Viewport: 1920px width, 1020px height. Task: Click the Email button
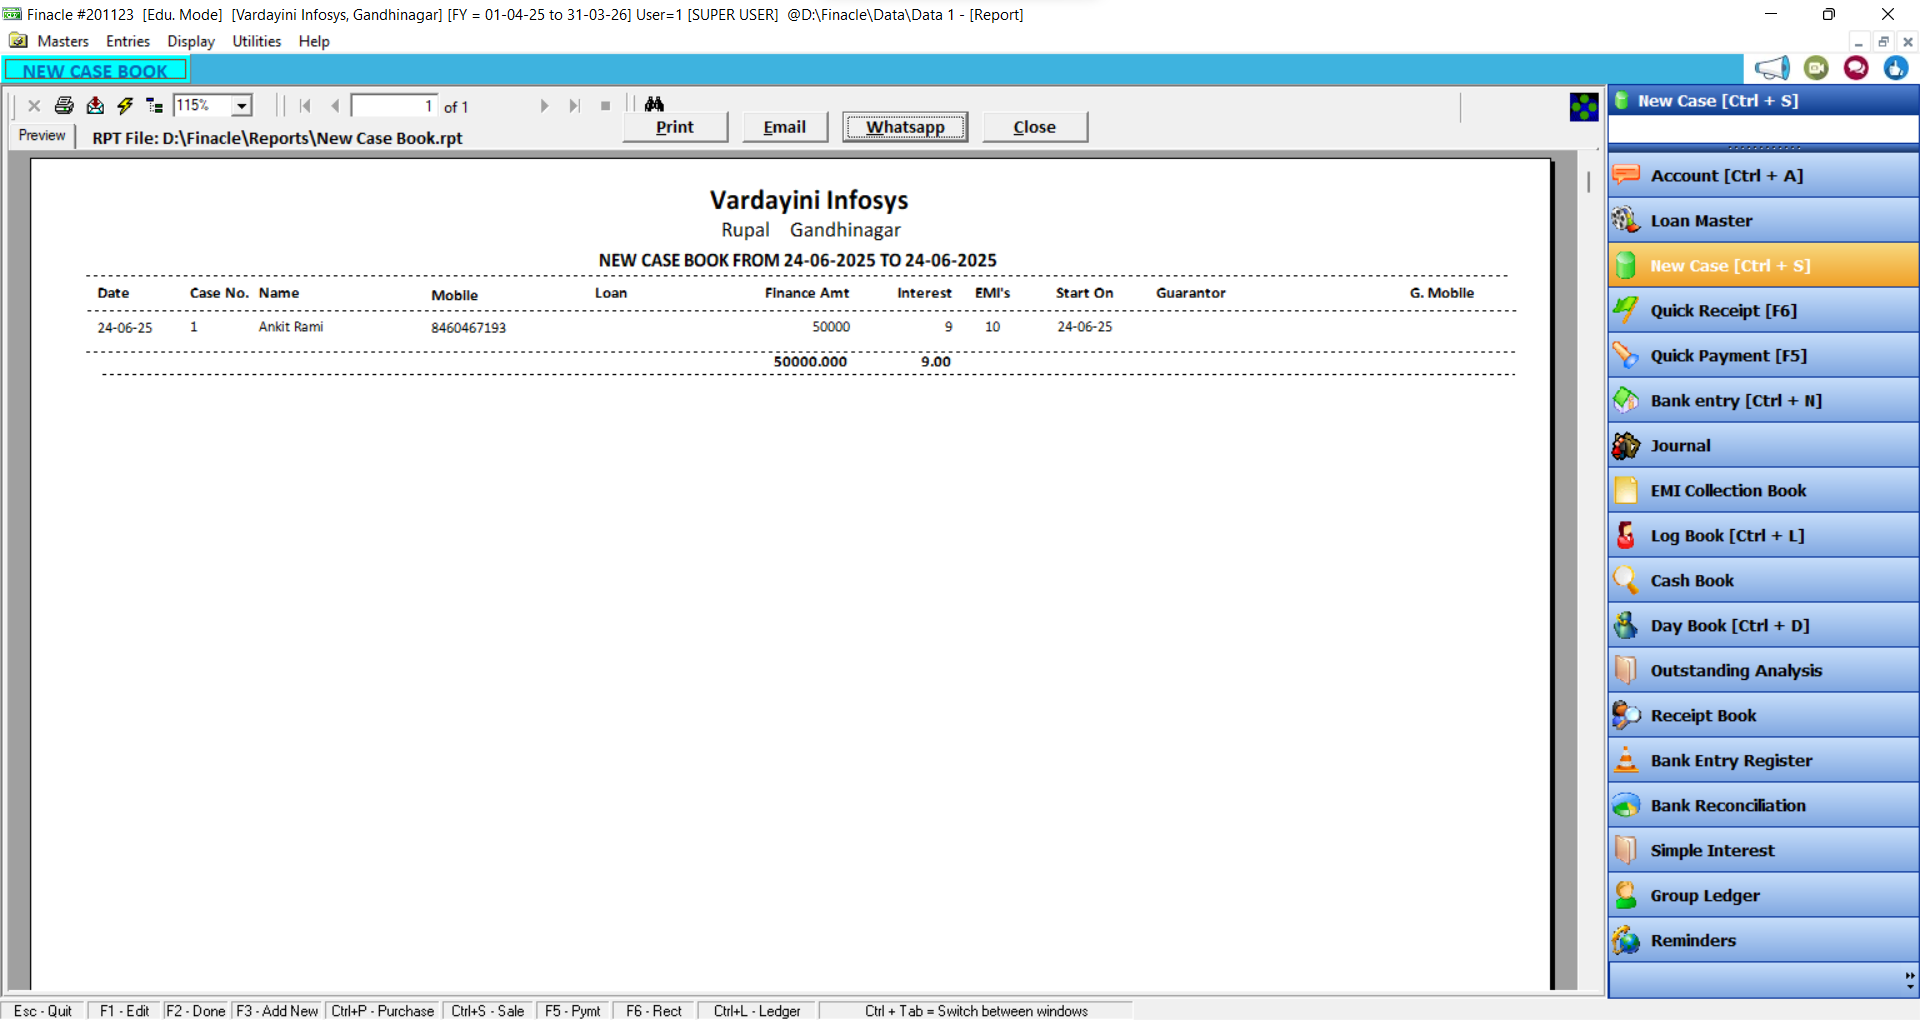784,127
